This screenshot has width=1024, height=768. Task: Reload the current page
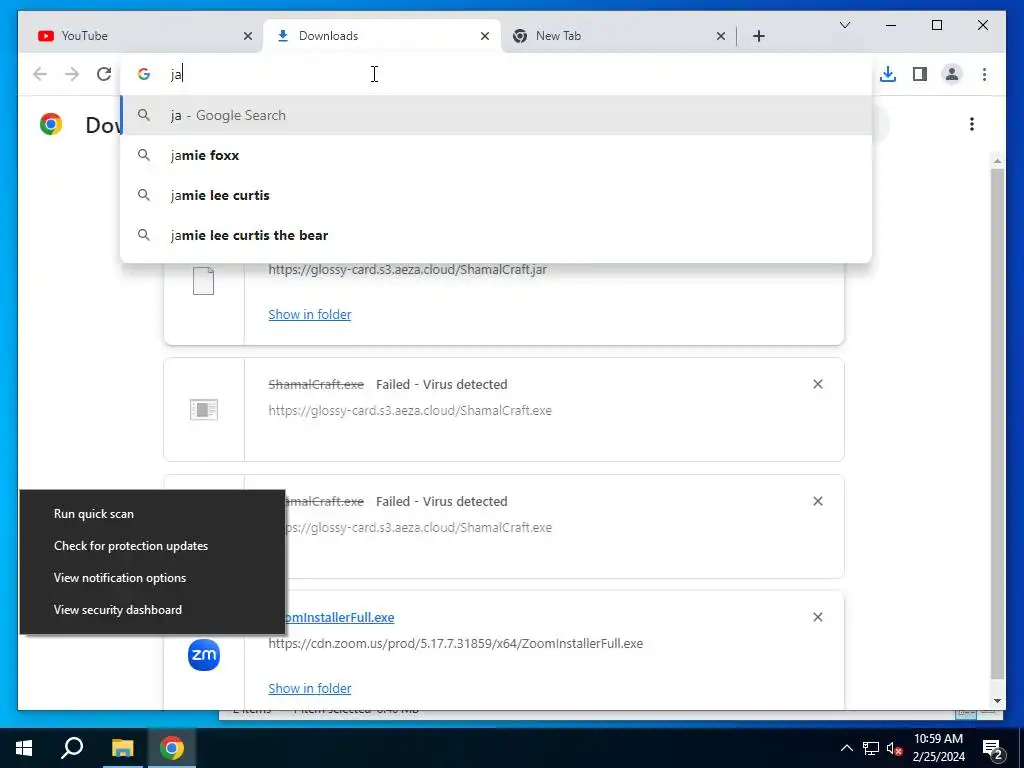[x=104, y=74]
